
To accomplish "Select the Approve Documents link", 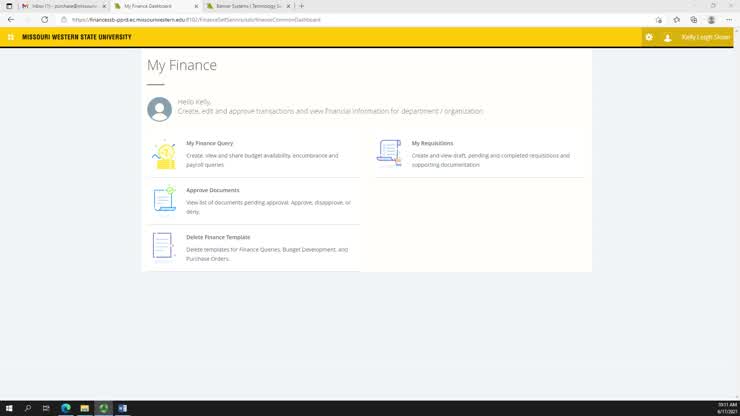I will [212, 190].
